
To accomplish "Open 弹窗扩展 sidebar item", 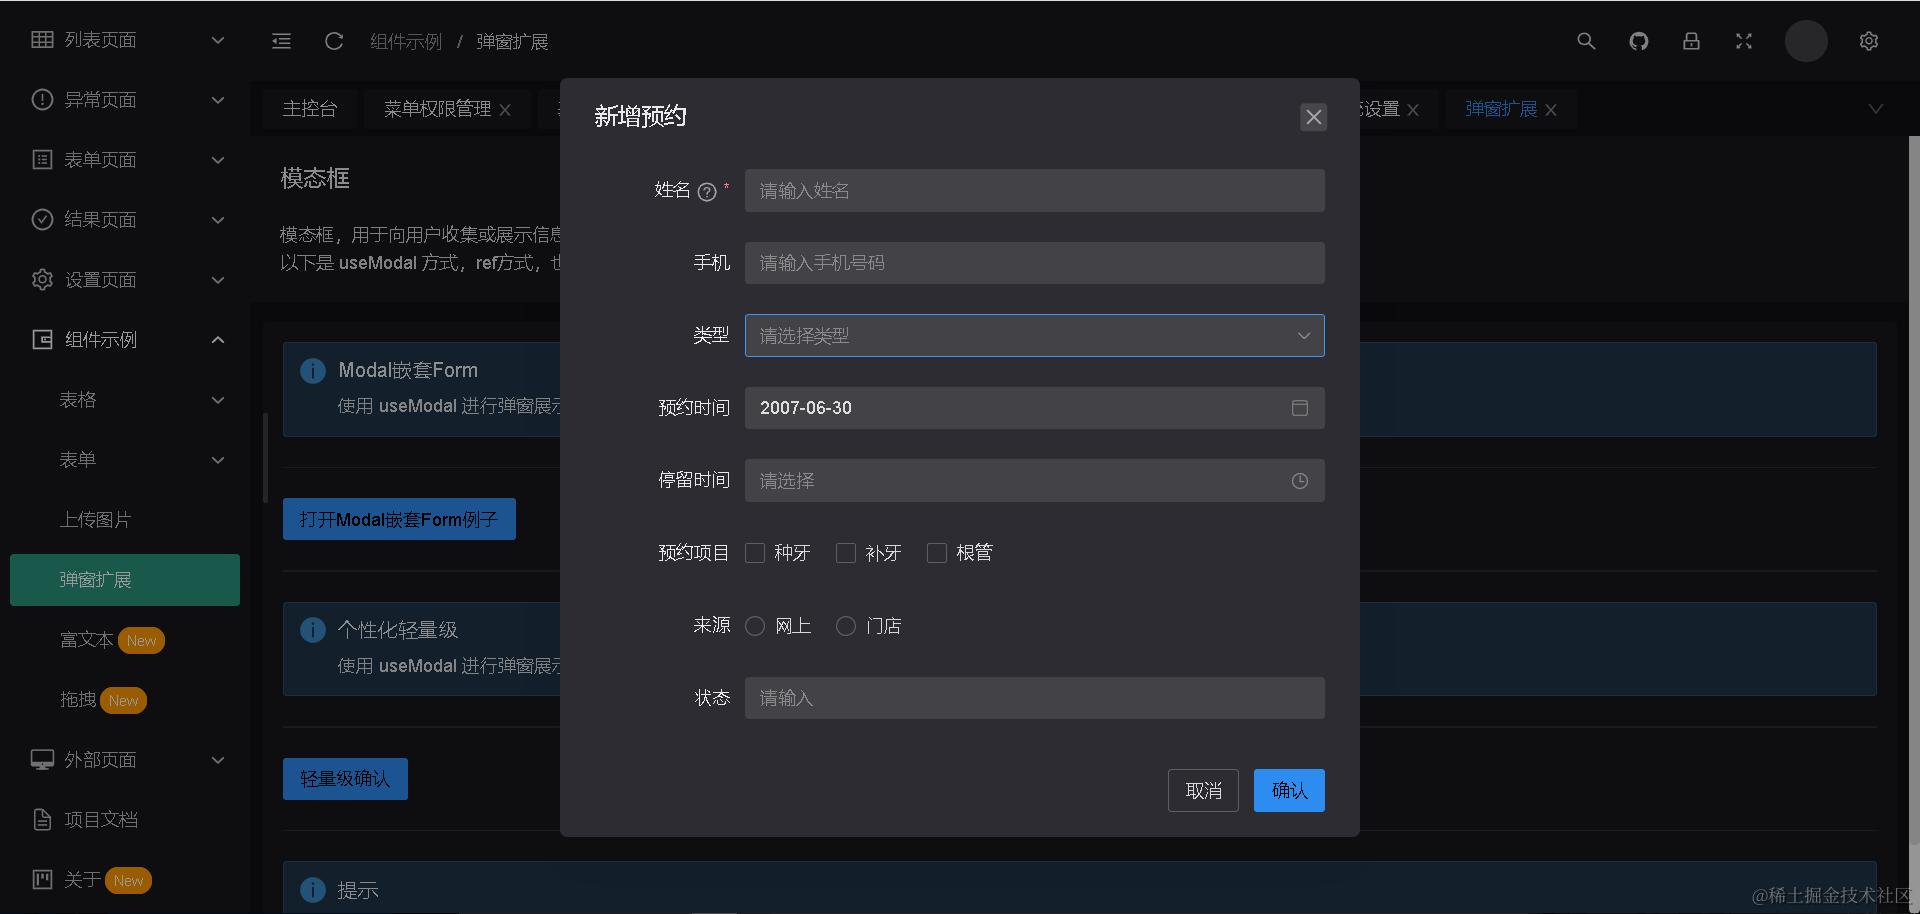I will 125,580.
